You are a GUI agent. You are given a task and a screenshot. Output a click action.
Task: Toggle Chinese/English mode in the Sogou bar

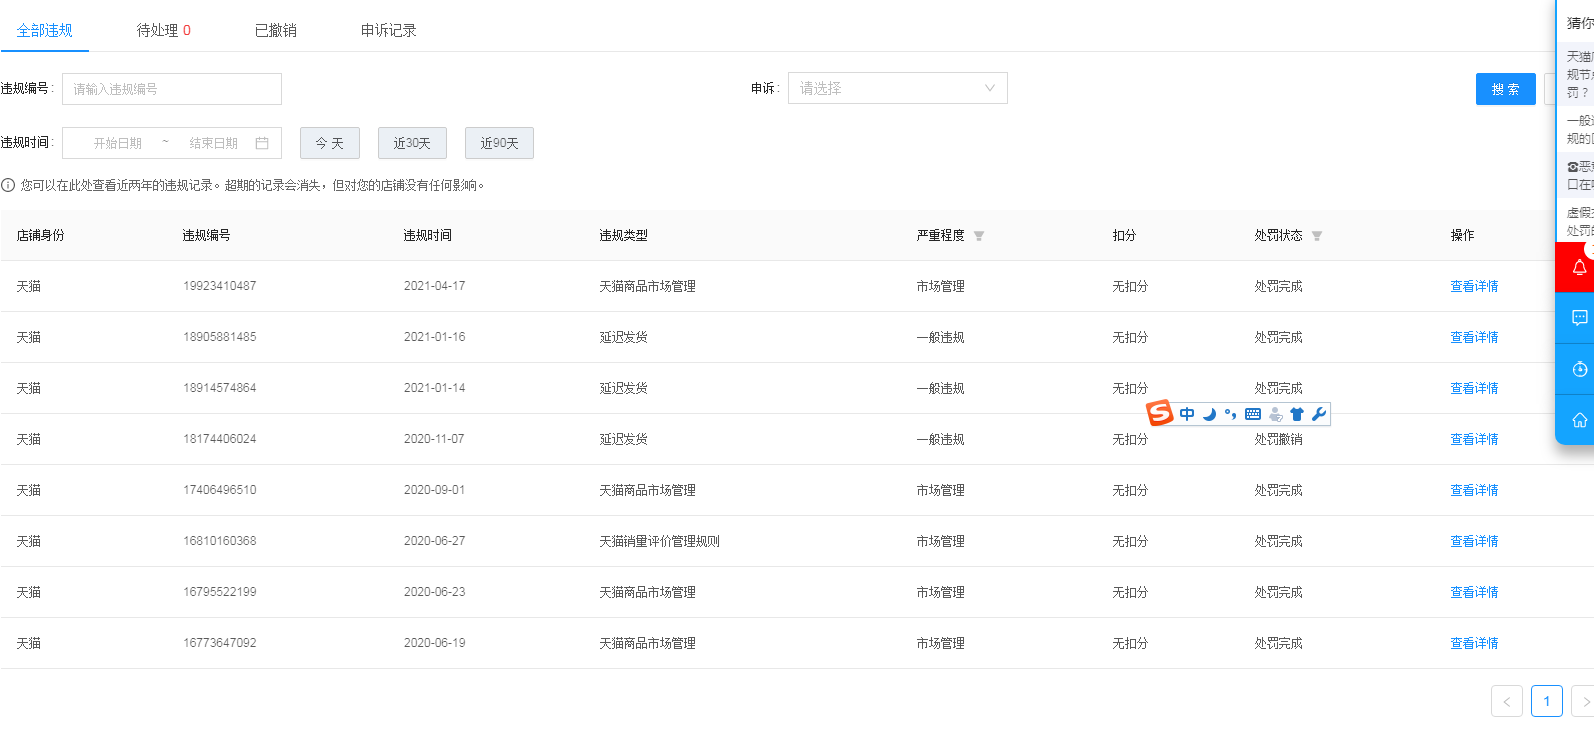pos(1187,414)
